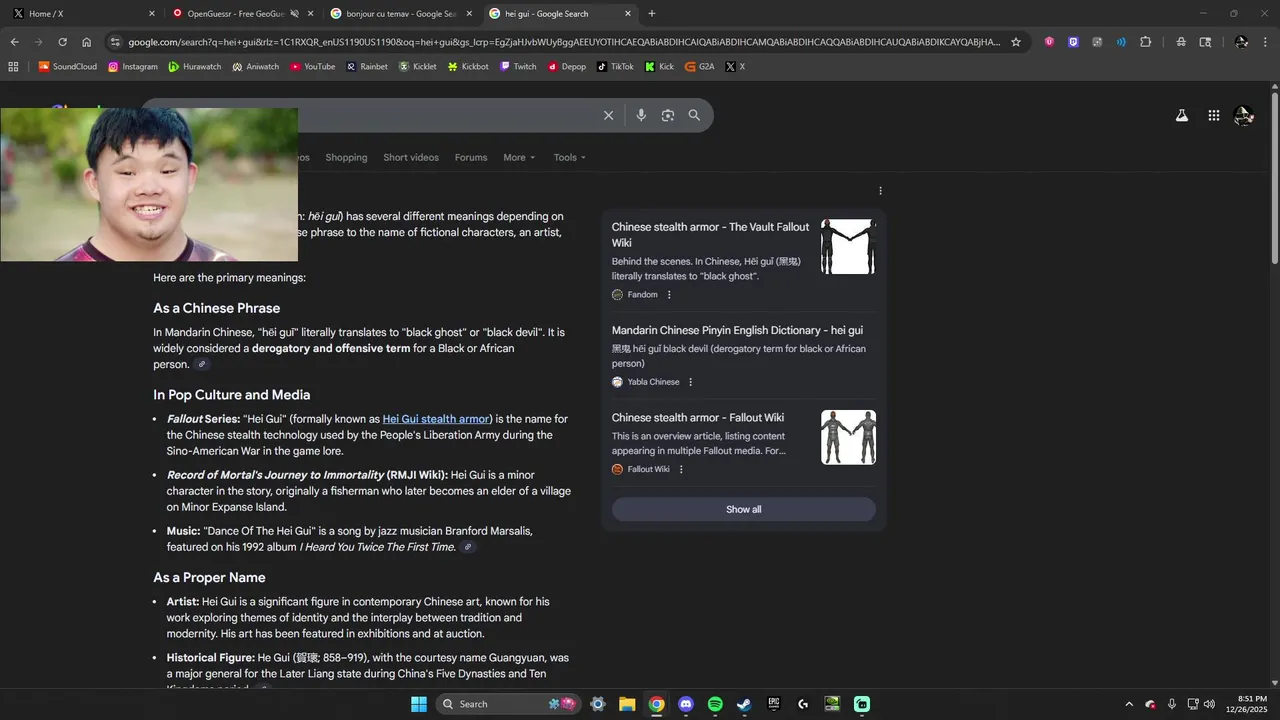Switch to the Home / X tab
Image resolution: width=1280 pixels, height=720 pixels.
(x=82, y=14)
